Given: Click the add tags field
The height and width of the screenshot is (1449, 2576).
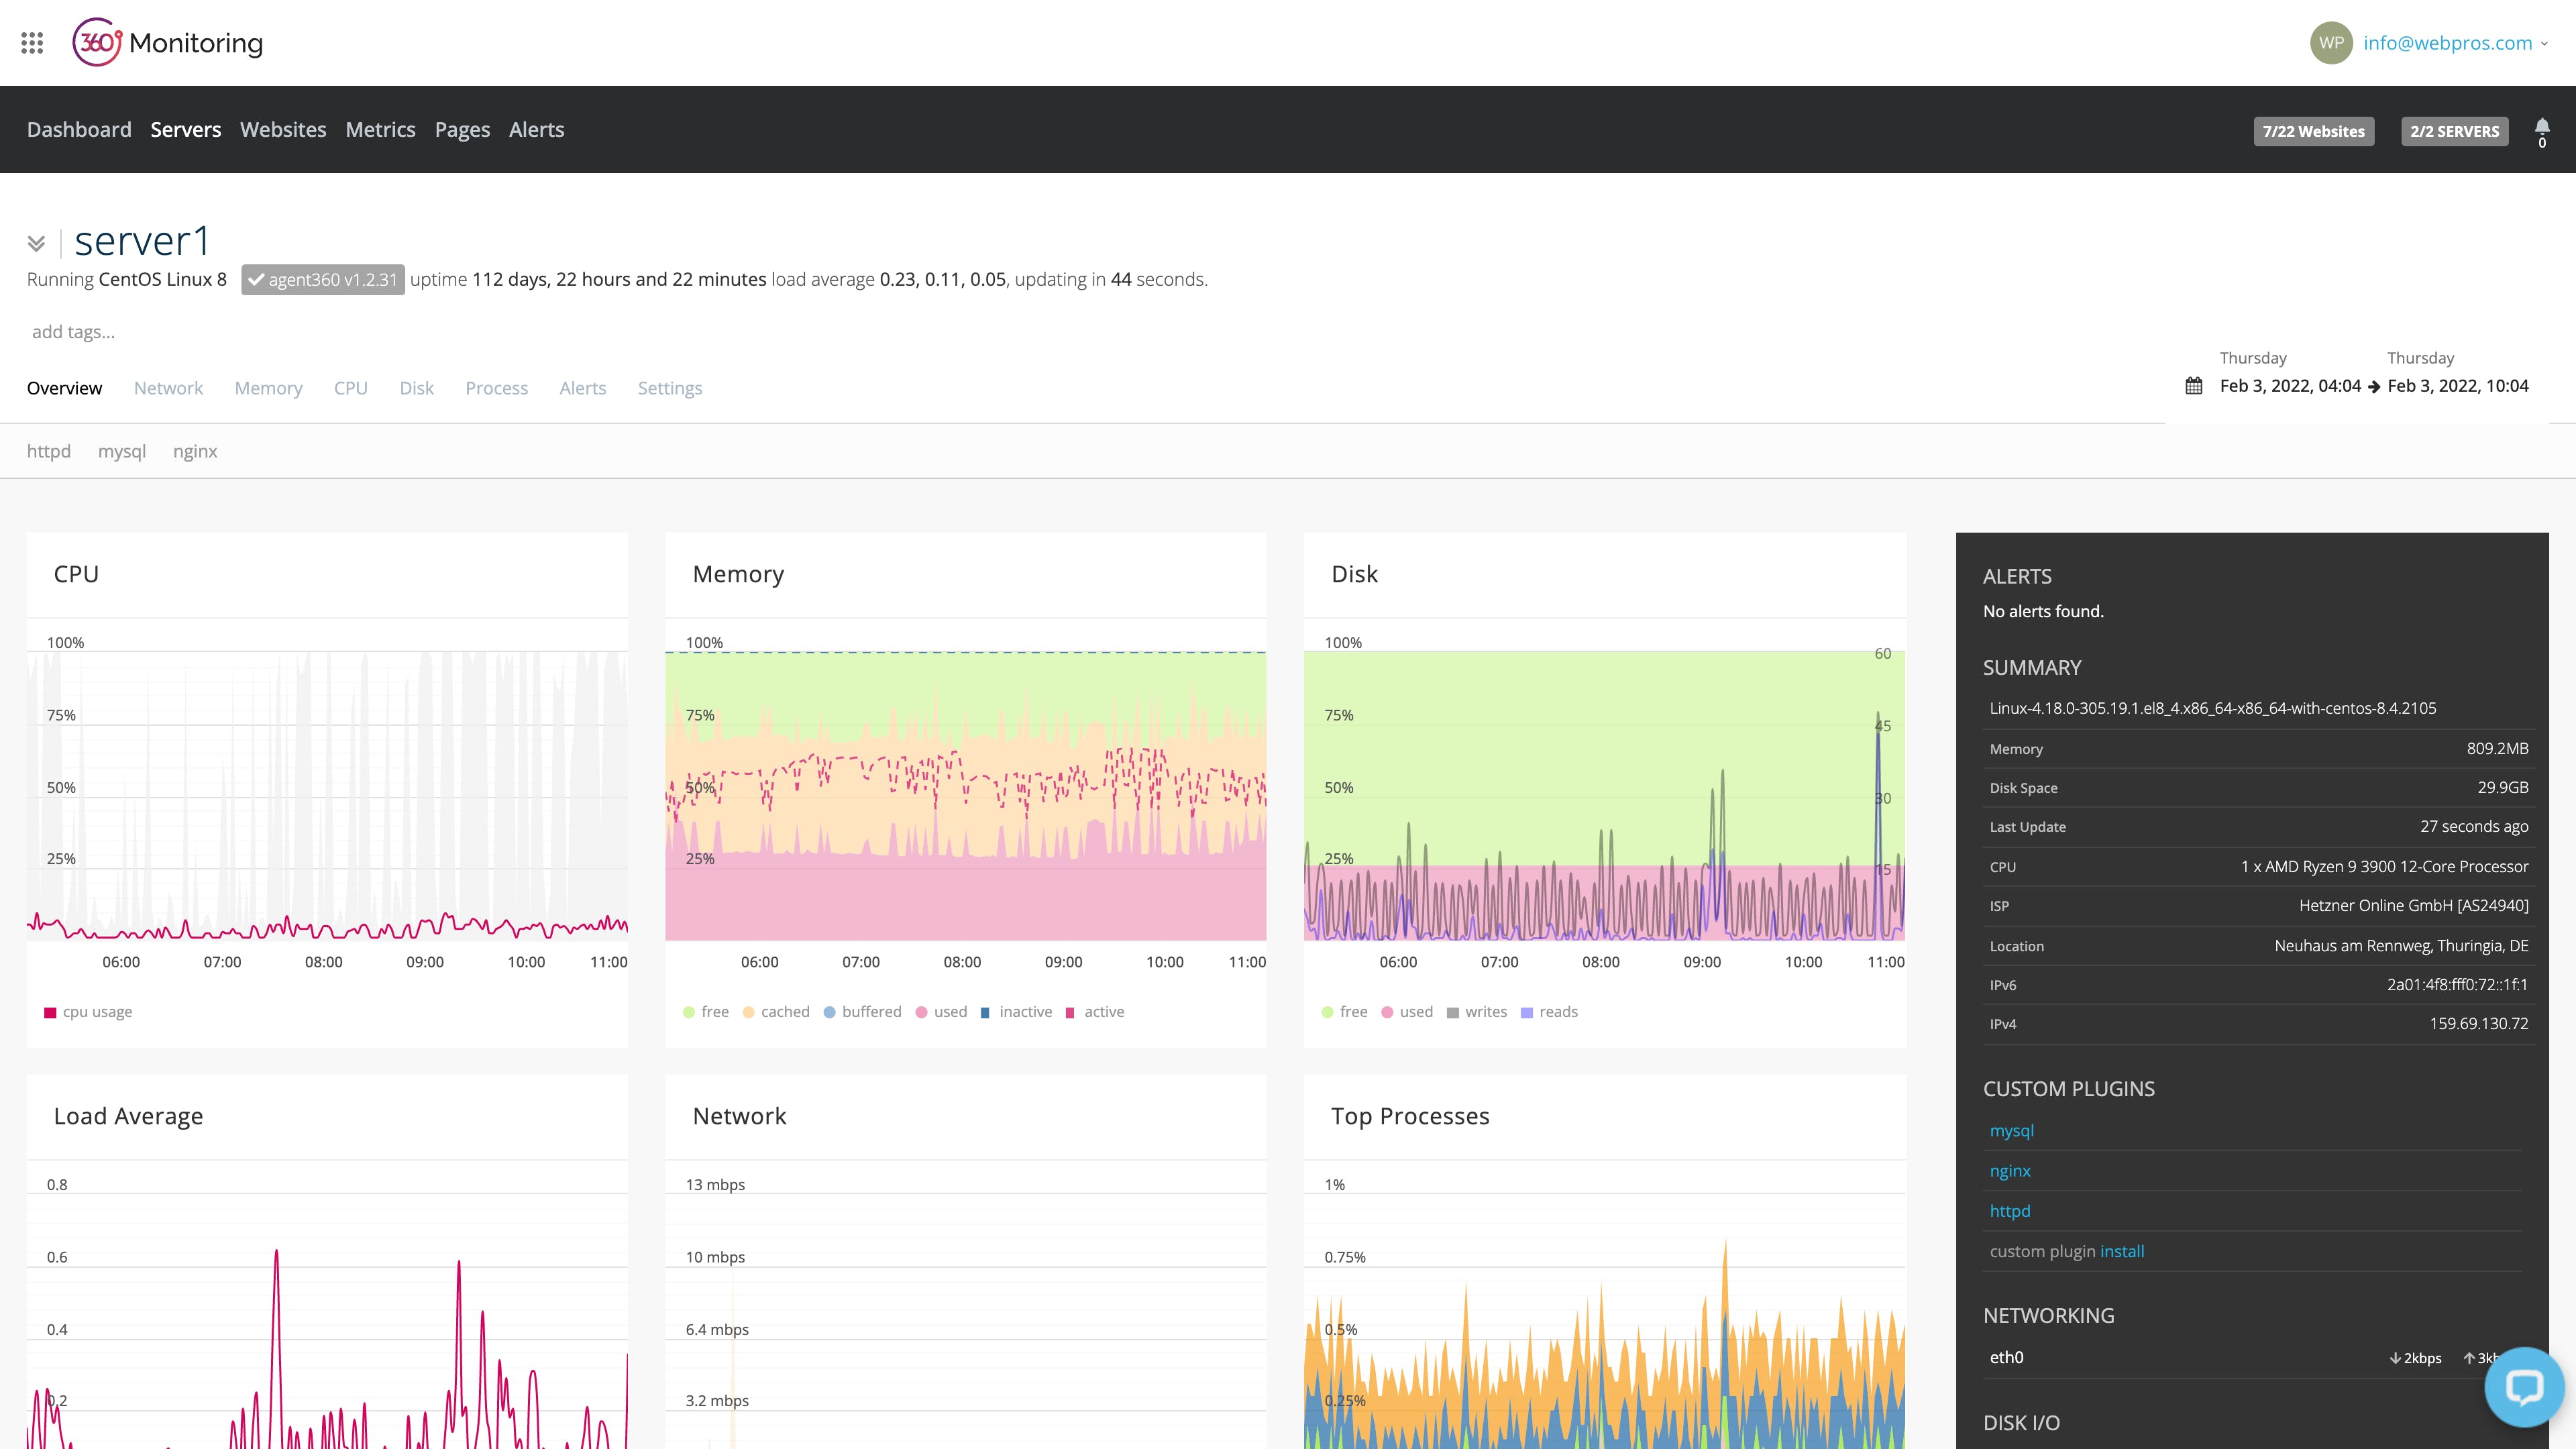Looking at the screenshot, I should coord(73,332).
